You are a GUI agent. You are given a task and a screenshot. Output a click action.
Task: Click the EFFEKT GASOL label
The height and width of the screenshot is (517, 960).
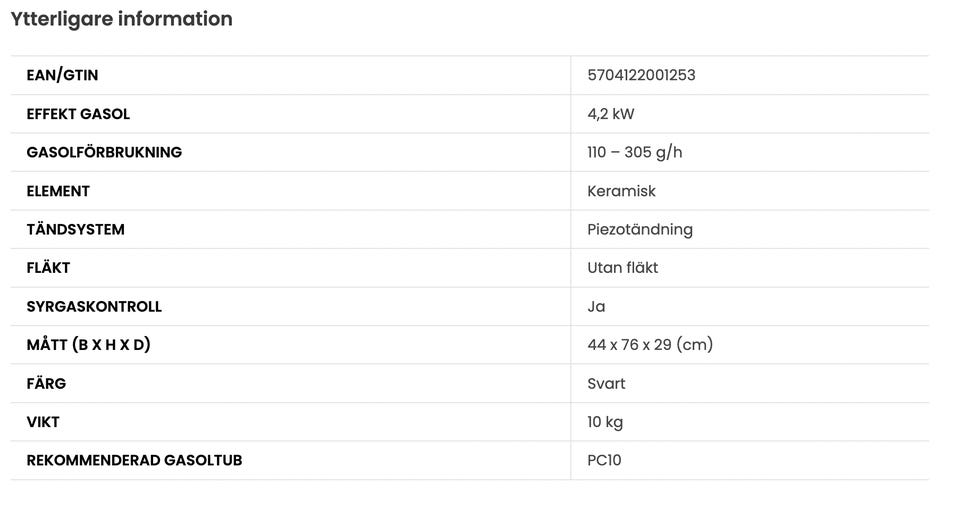point(78,114)
